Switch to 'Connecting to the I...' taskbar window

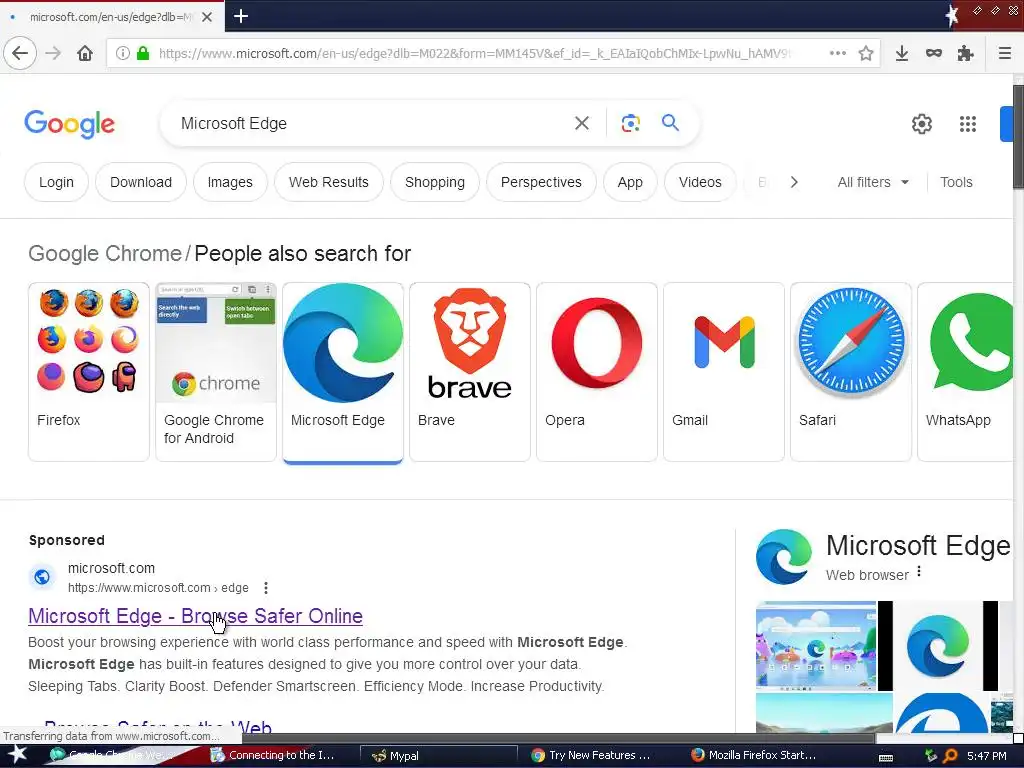coord(274,756)
